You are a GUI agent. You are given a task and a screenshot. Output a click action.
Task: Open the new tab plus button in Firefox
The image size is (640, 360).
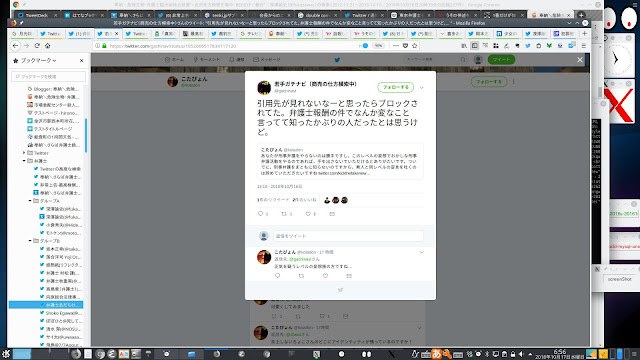click(584, 33)
